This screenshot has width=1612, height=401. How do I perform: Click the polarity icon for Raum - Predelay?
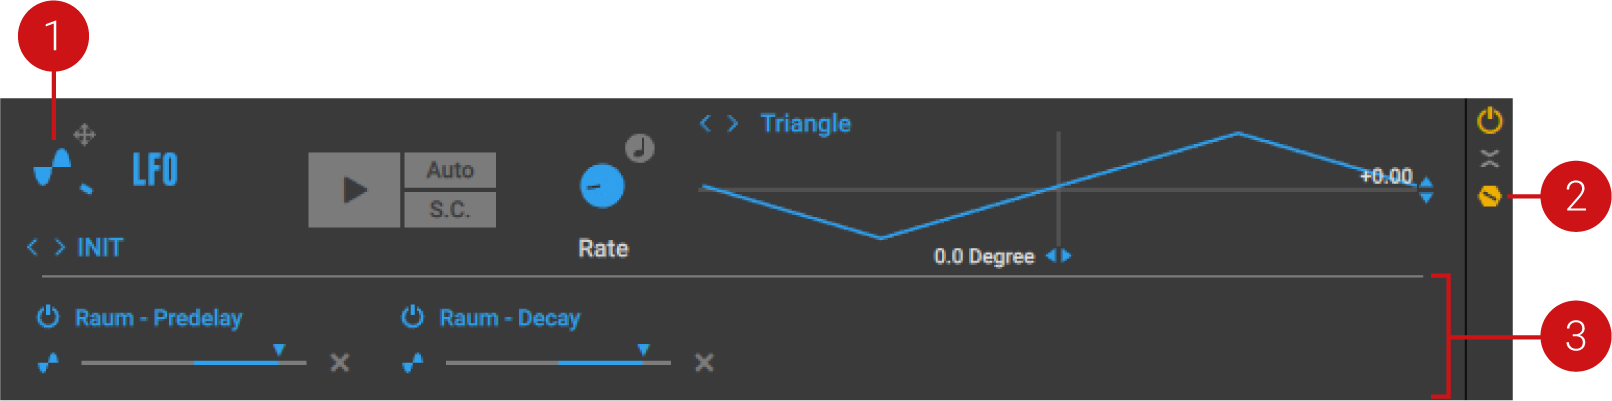point(48,362)
